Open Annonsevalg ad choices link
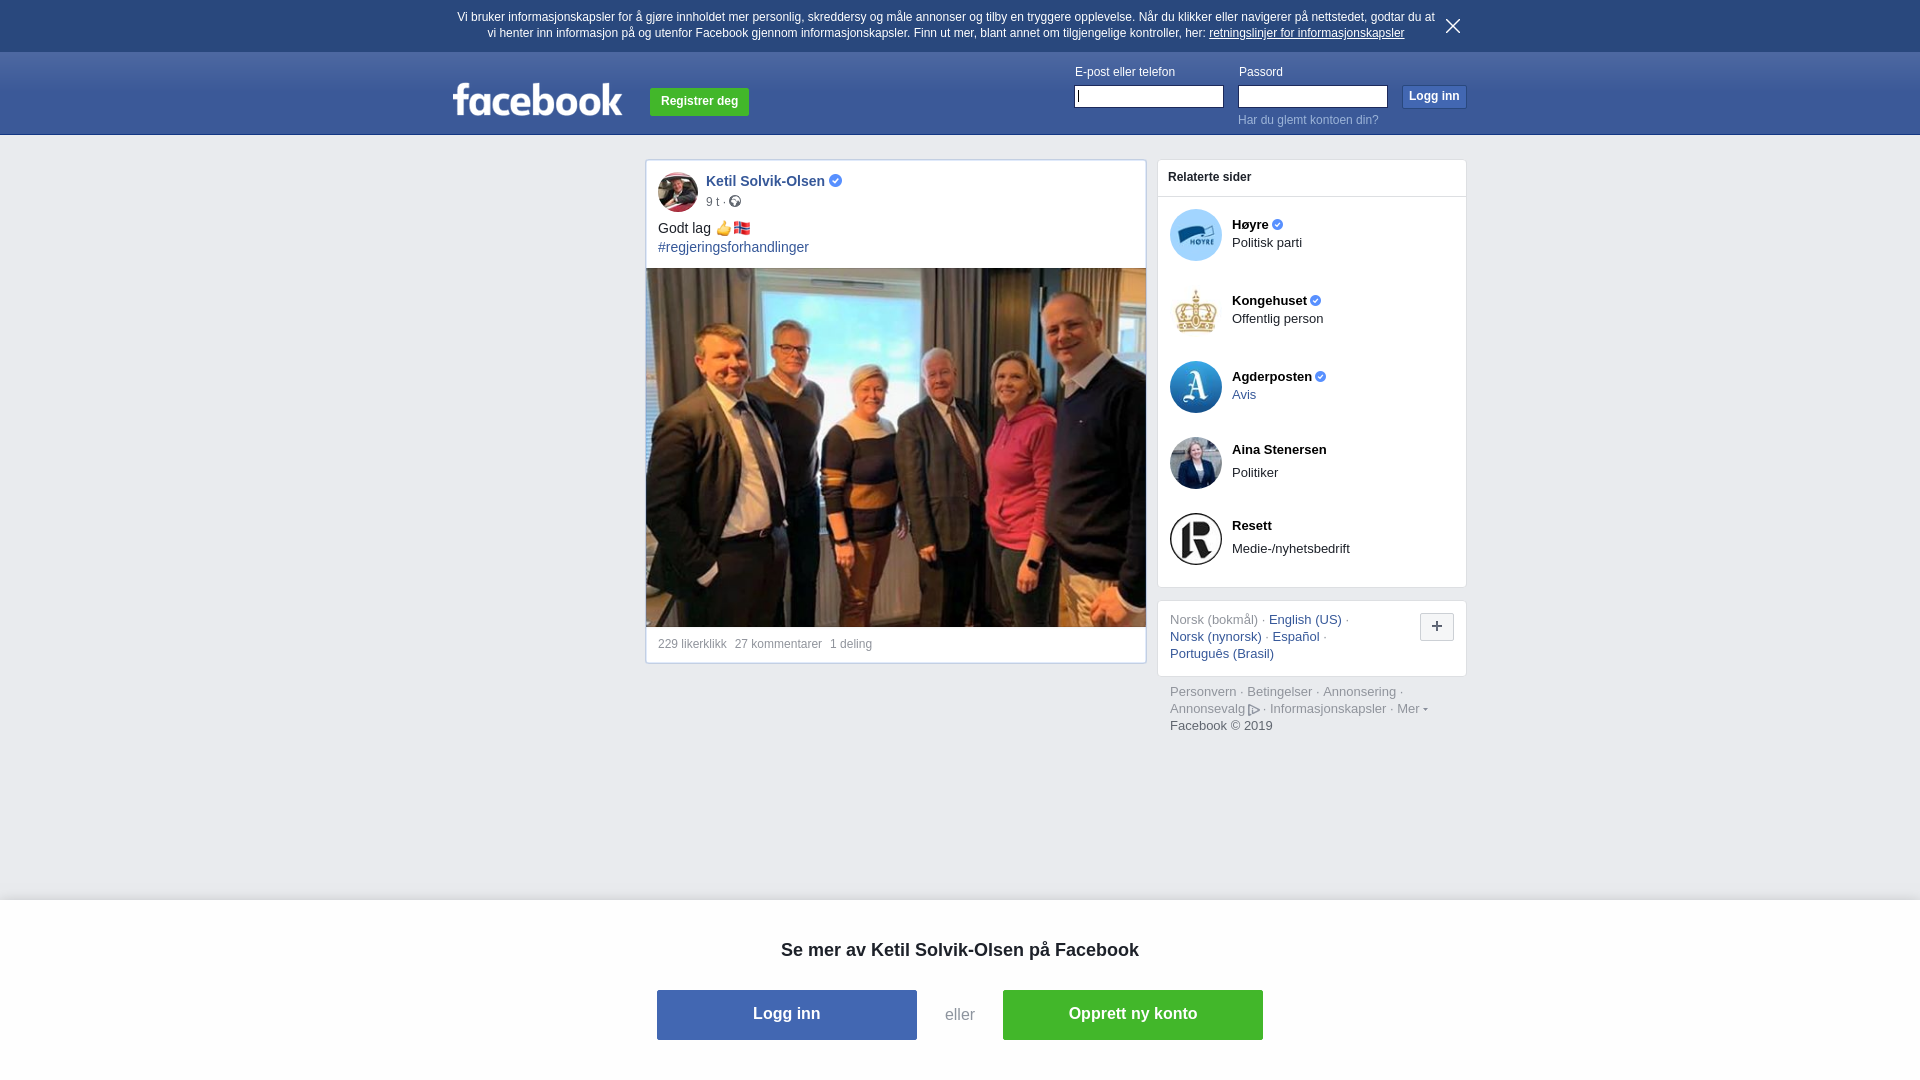This screenshot has width=1920, height=1080. click(1214, 709)
